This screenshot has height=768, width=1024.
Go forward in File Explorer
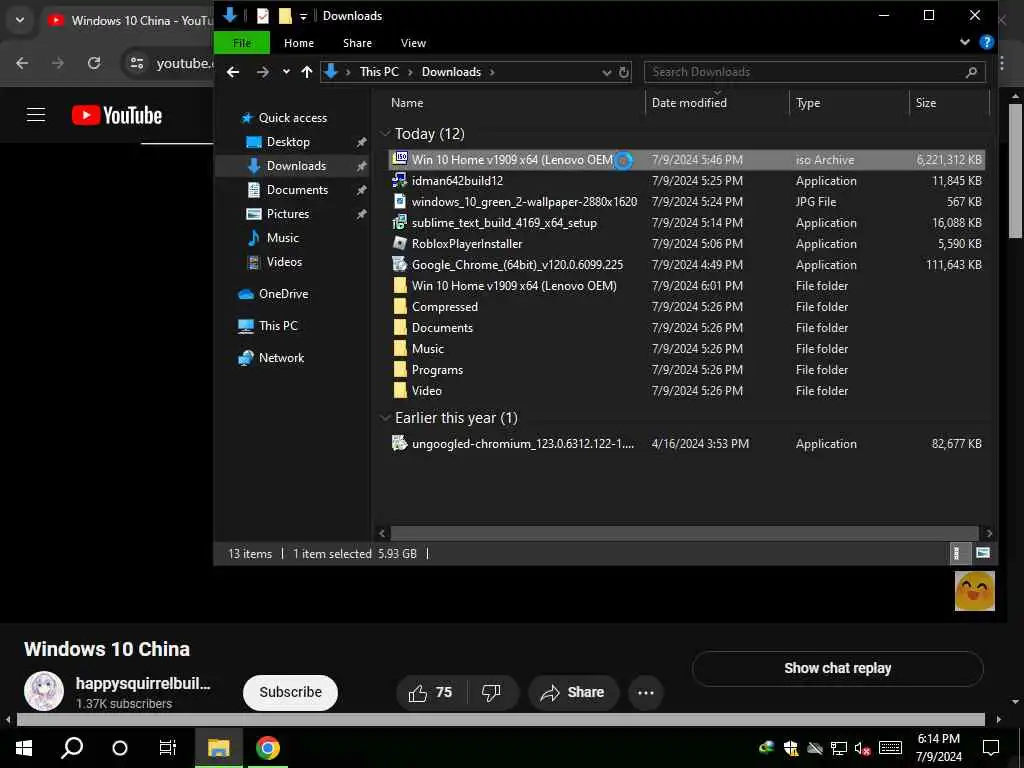point(263,72)
